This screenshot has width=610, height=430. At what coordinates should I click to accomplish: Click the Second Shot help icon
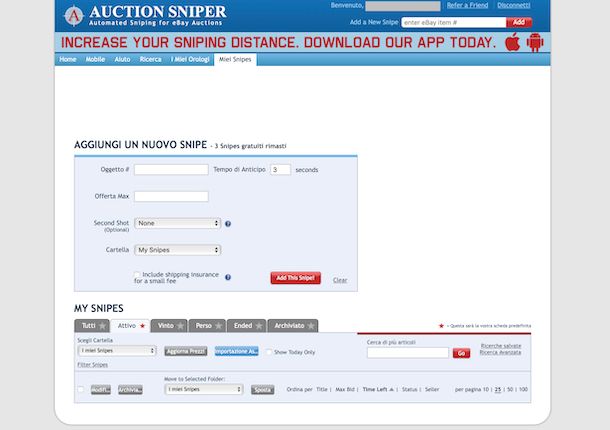228,224
